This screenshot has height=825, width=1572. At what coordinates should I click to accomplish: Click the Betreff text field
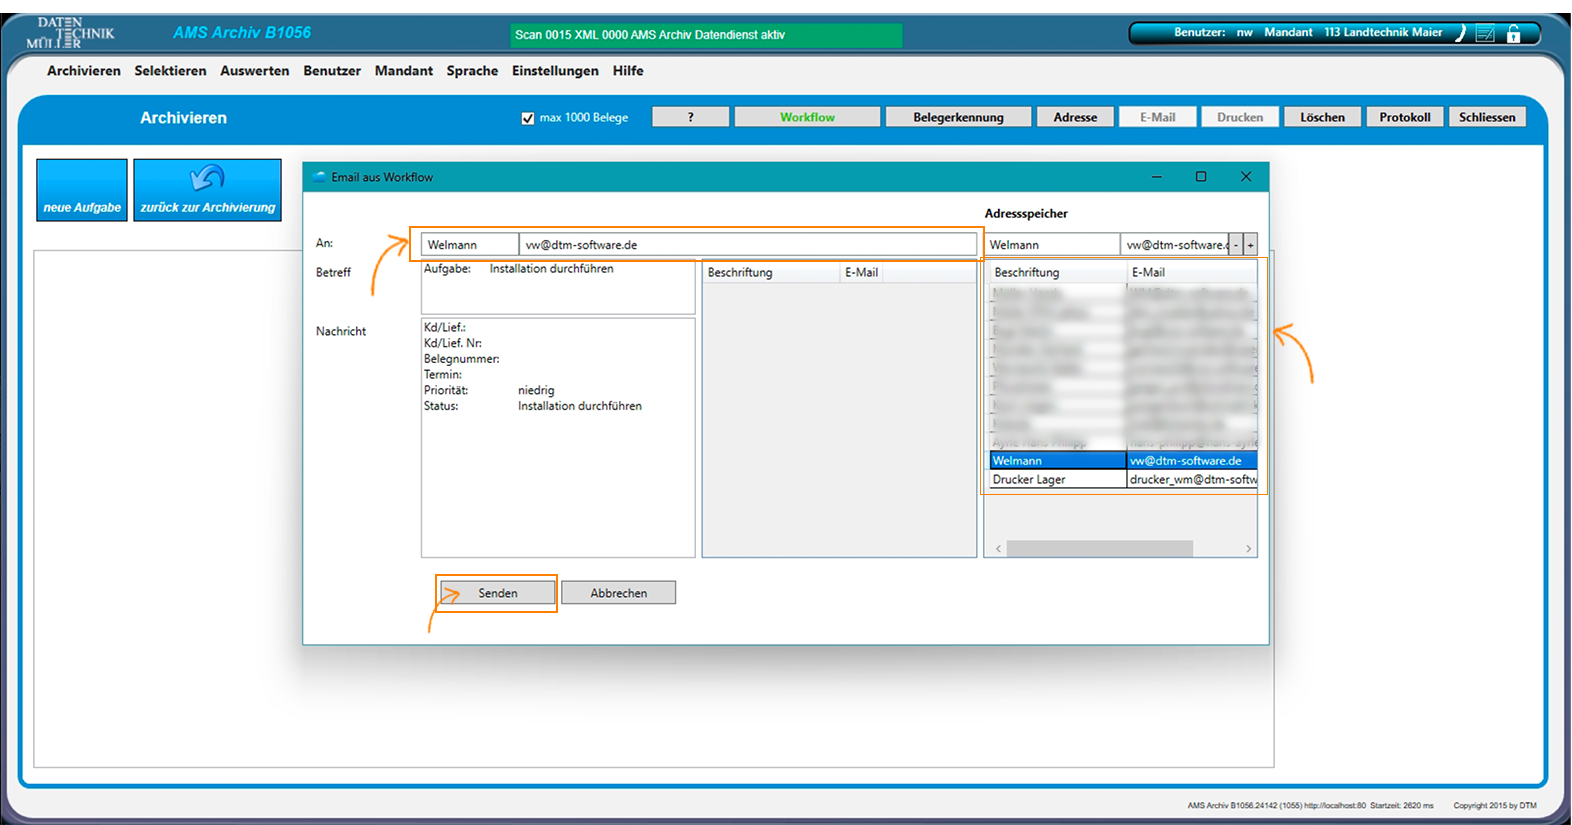[557, 288]
